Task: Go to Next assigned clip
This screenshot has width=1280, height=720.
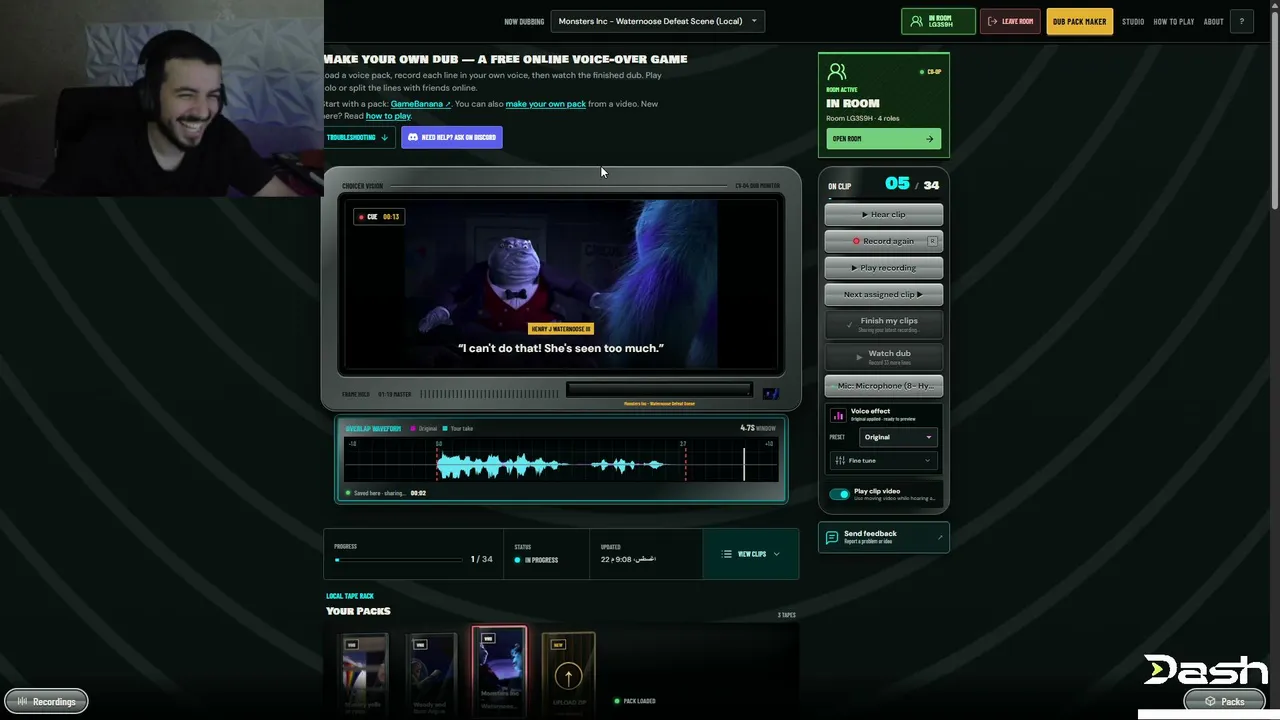Action: tap(884, 294)
